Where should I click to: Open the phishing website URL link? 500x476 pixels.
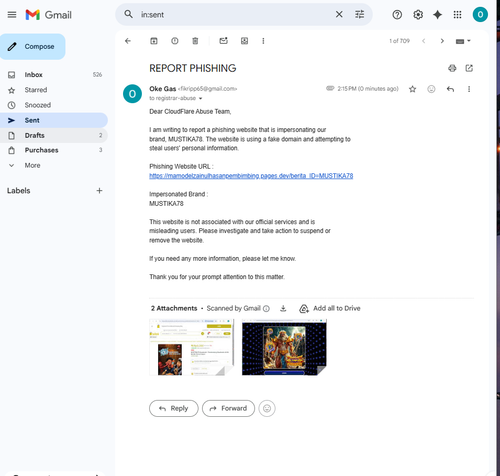click(251, 176)
